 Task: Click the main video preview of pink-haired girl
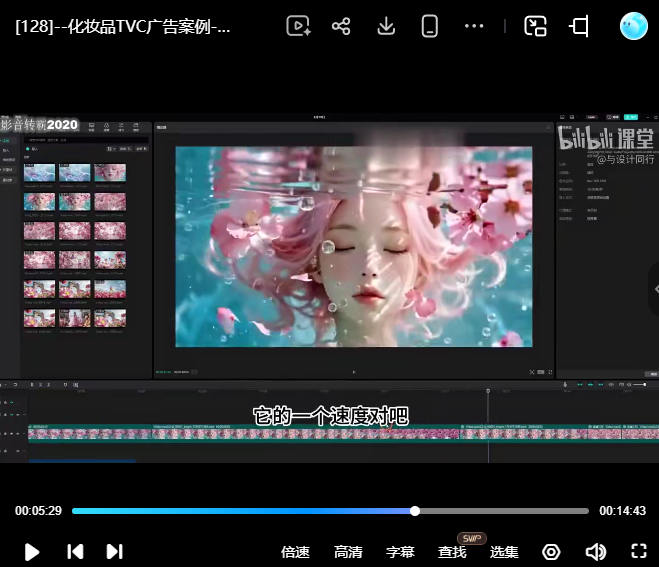[x=354, y=247]
